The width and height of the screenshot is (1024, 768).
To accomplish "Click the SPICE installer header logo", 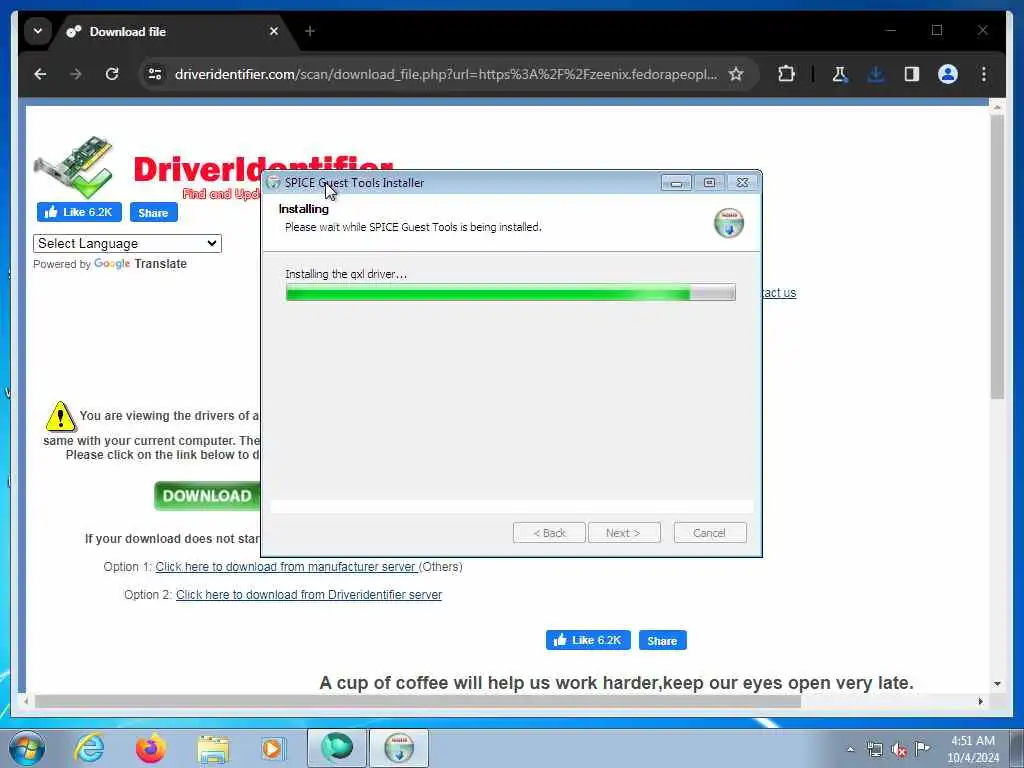I will pyautogui.click(x=729, y=223).
